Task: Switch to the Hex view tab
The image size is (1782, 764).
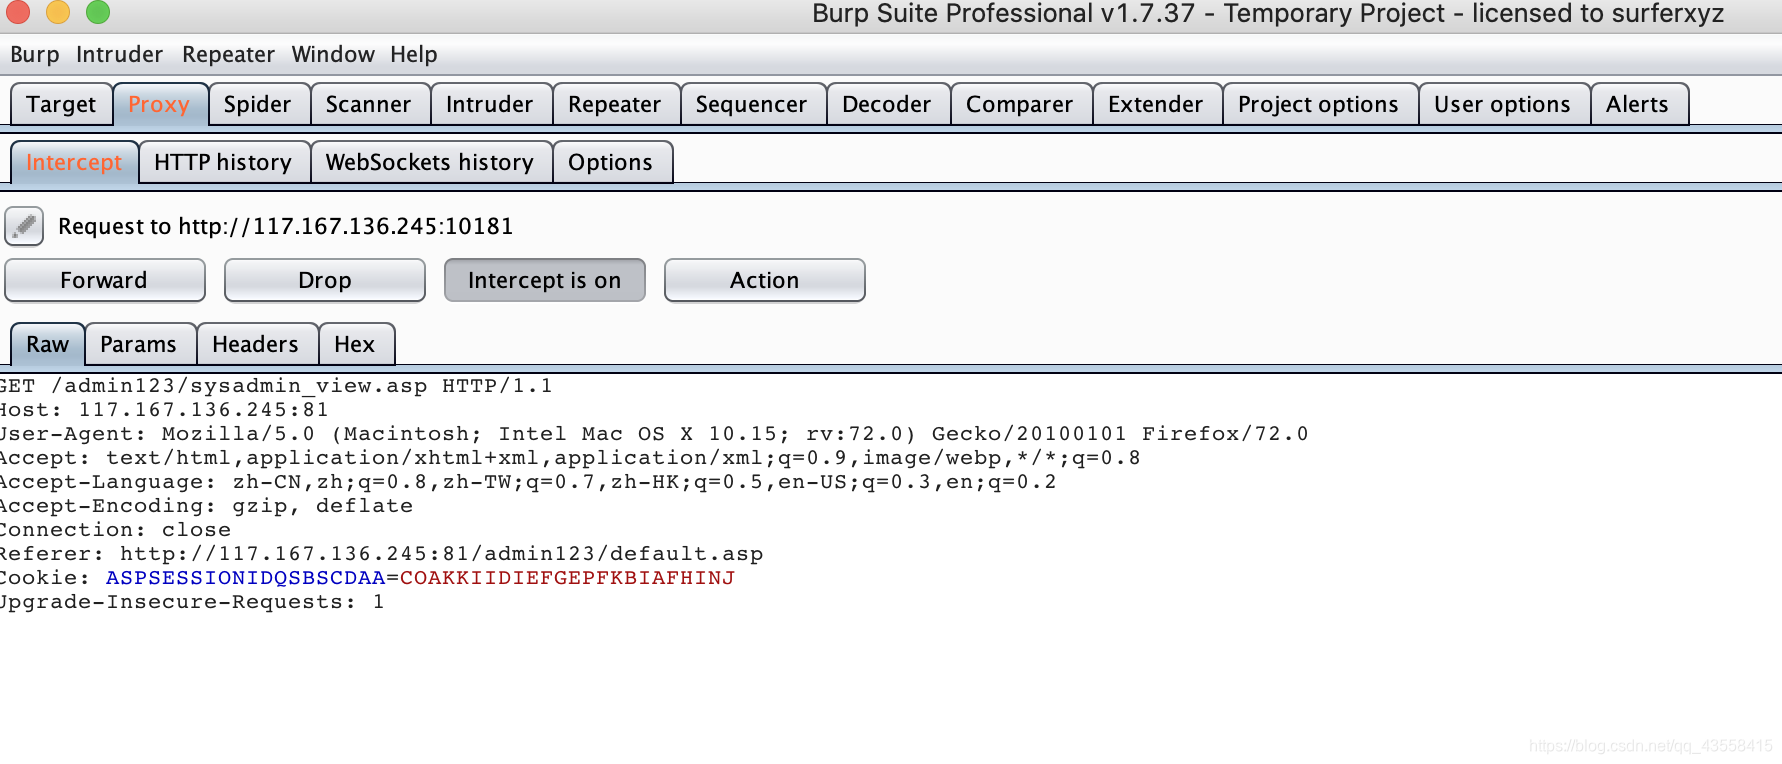Action: 355,344
